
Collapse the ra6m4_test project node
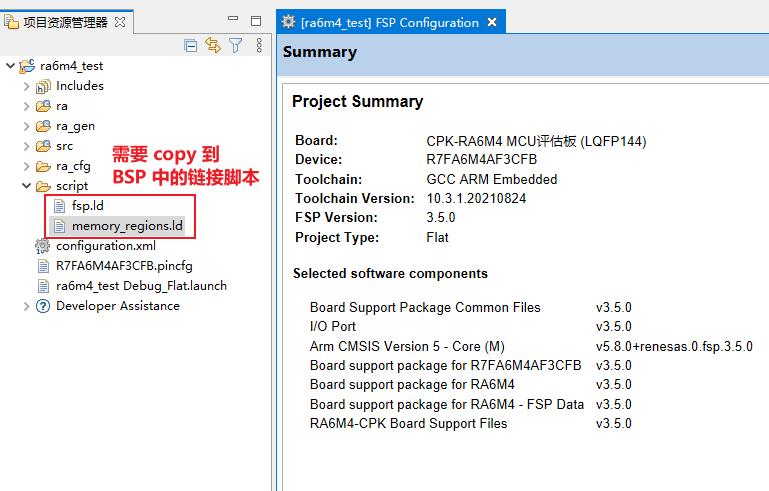point(10,66)
